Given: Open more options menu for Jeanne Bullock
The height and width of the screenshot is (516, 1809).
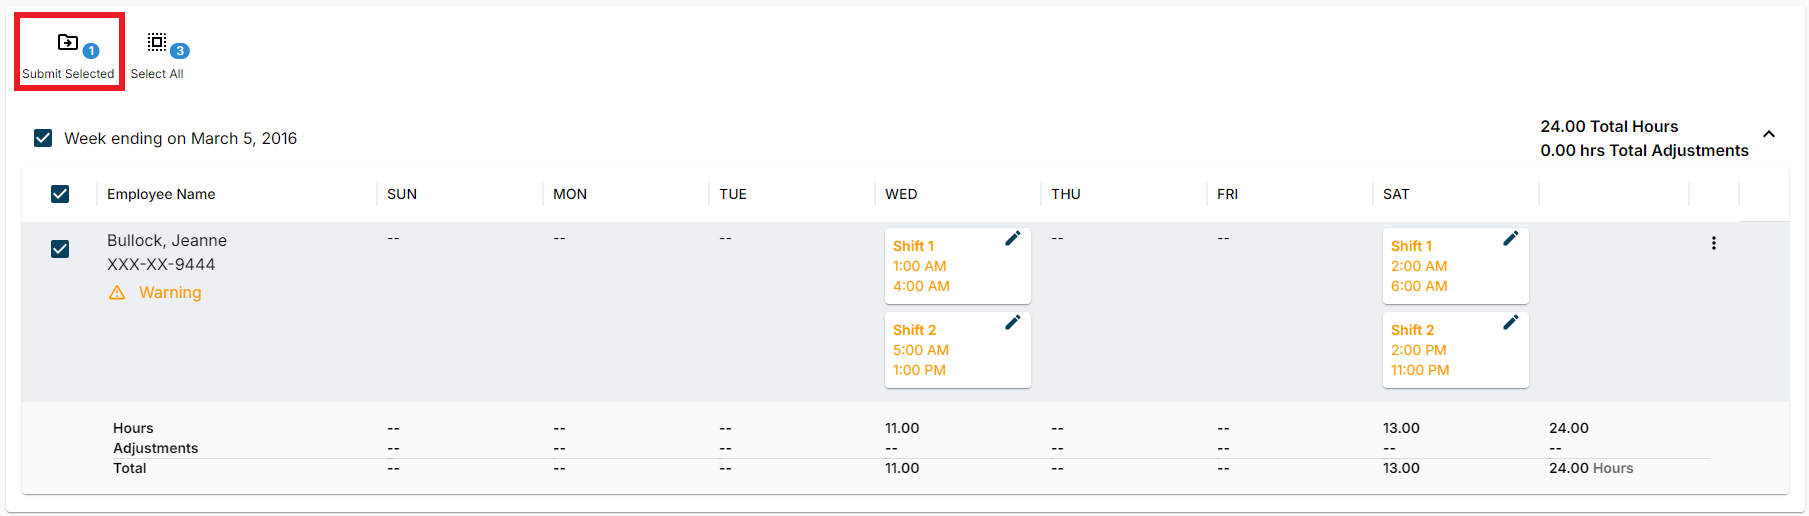Looking at the screenshot, I should pyautogui.click(x=1713, y=243).
